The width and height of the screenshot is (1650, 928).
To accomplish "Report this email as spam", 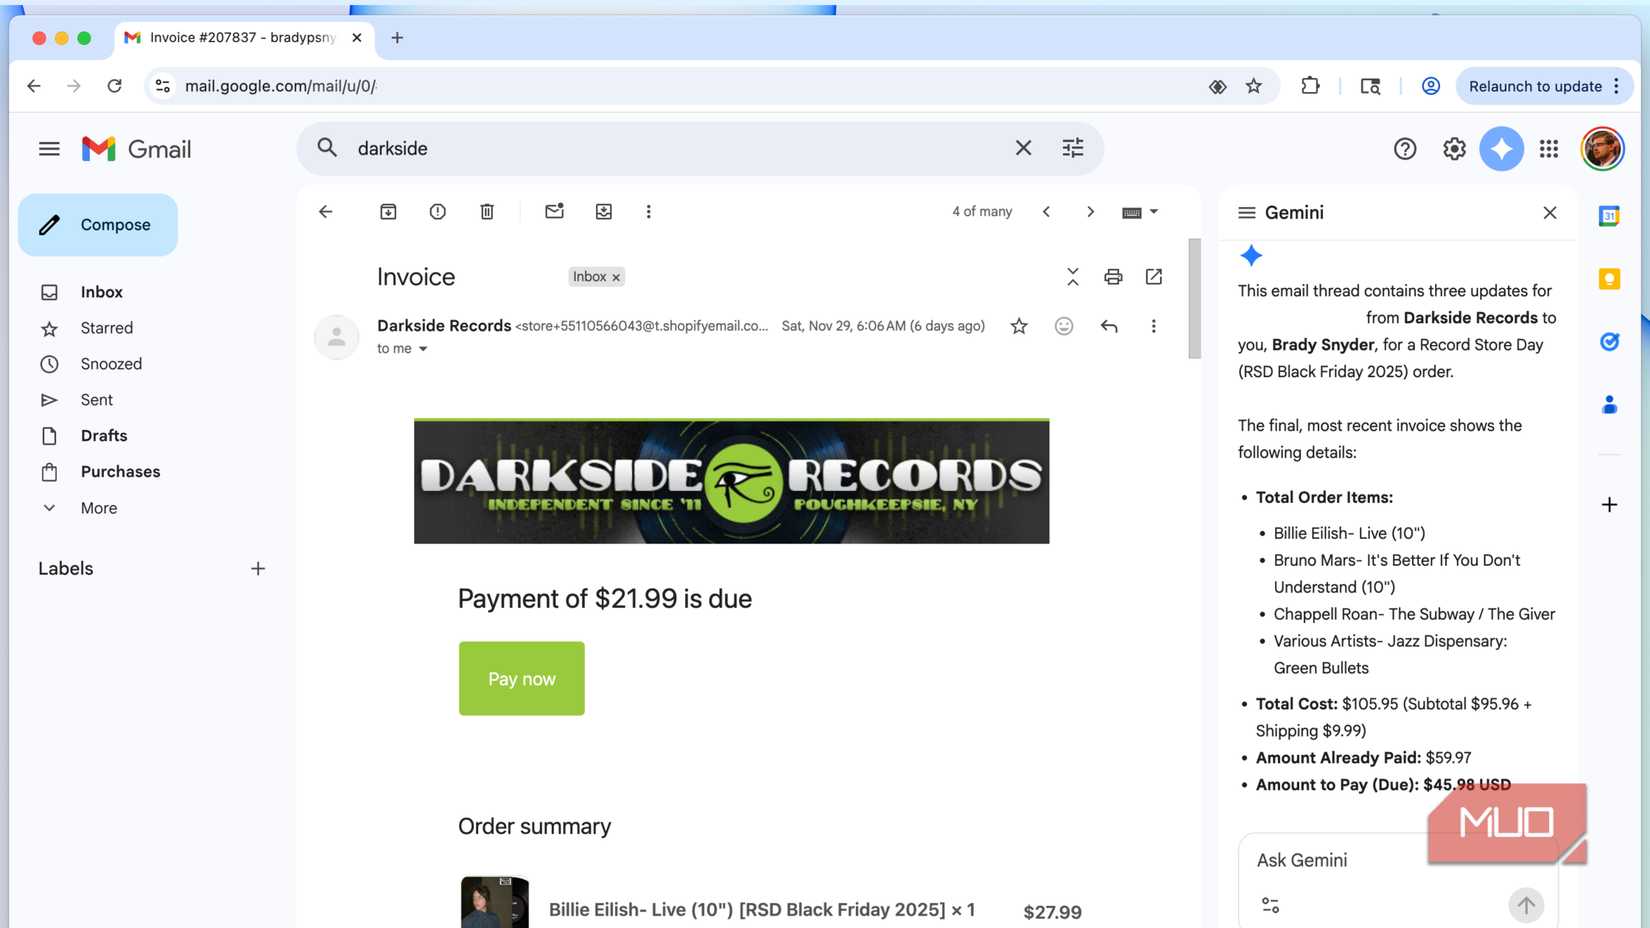I will click(x=437, y=211).
